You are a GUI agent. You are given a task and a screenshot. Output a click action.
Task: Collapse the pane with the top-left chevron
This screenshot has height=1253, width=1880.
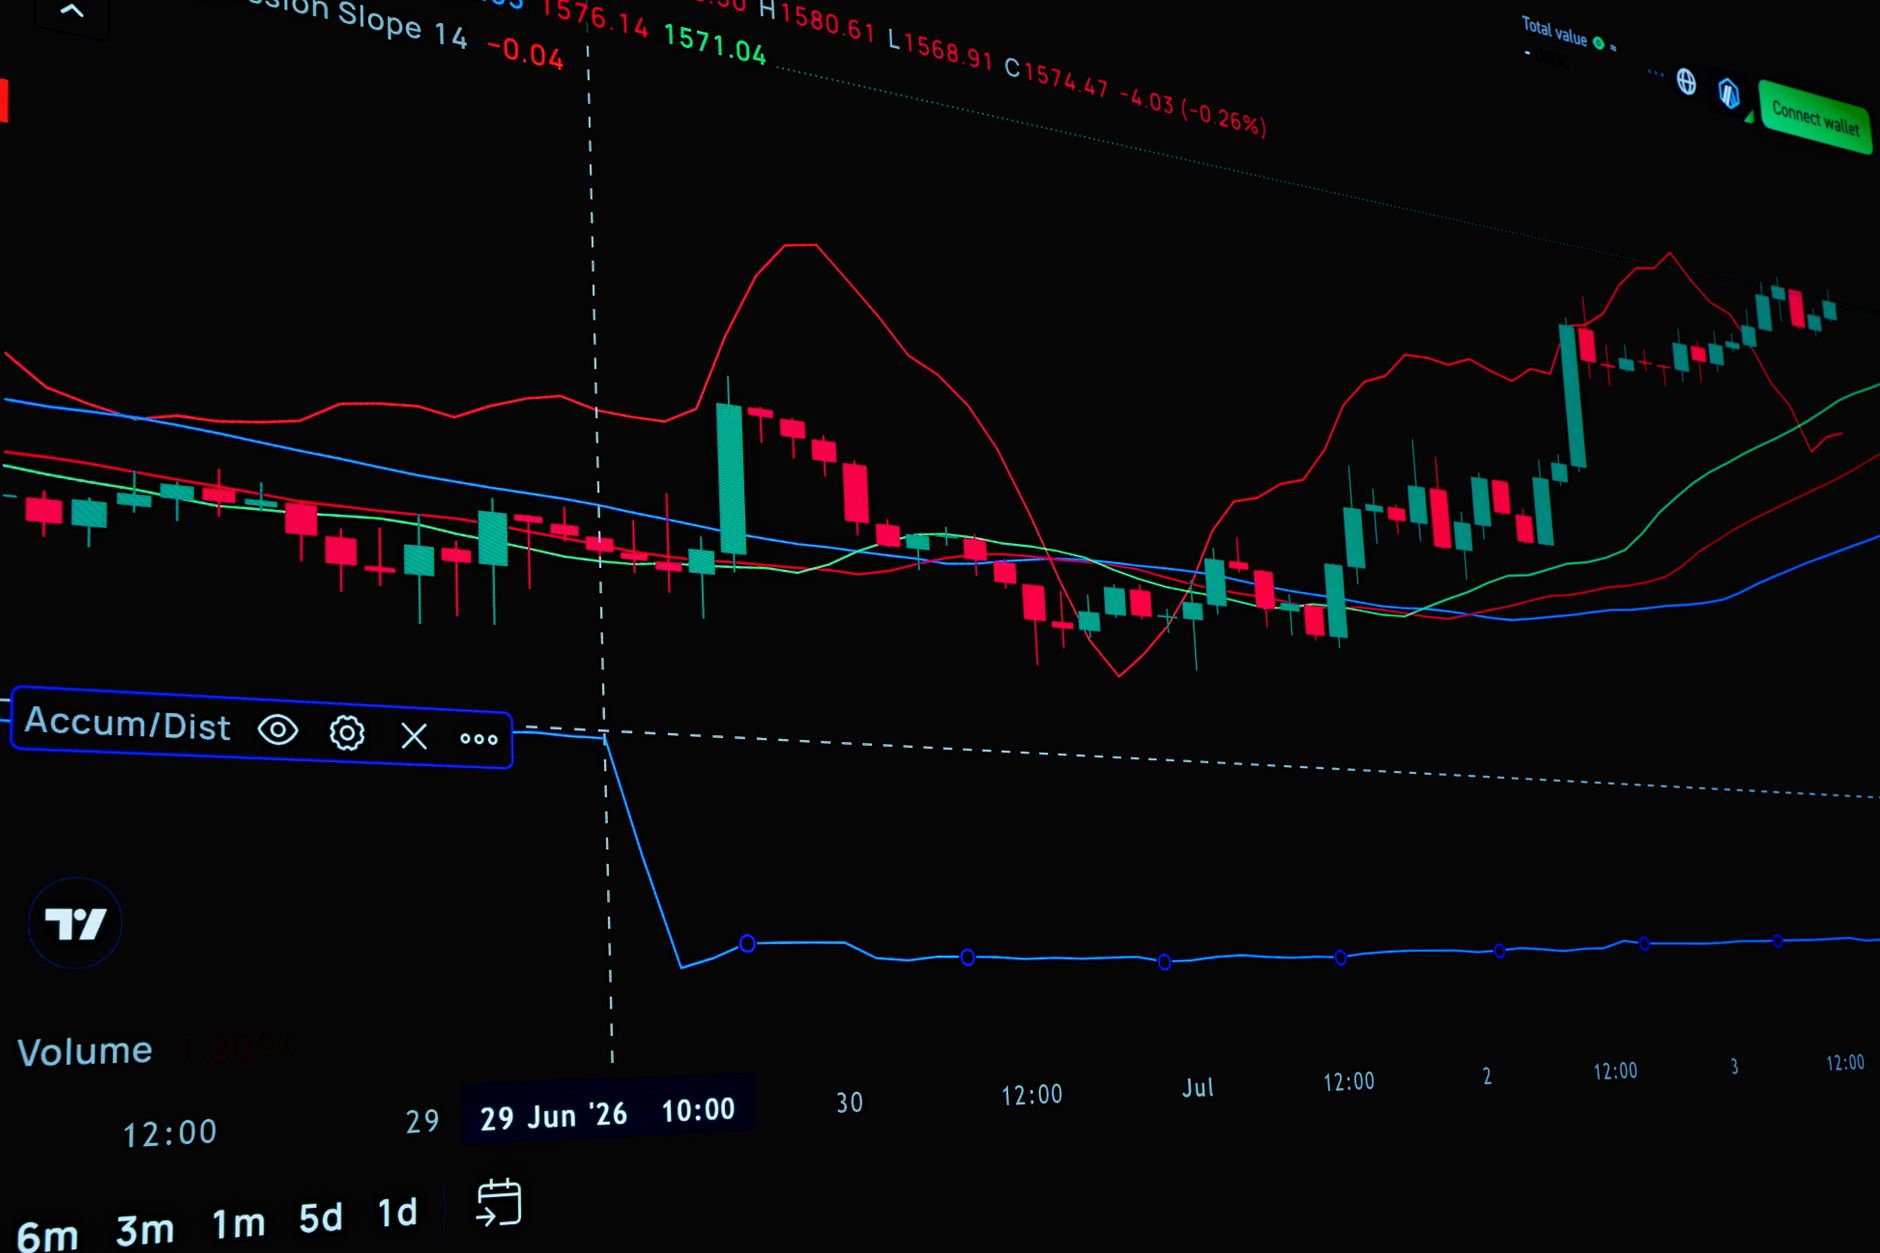tap(72, 12)
